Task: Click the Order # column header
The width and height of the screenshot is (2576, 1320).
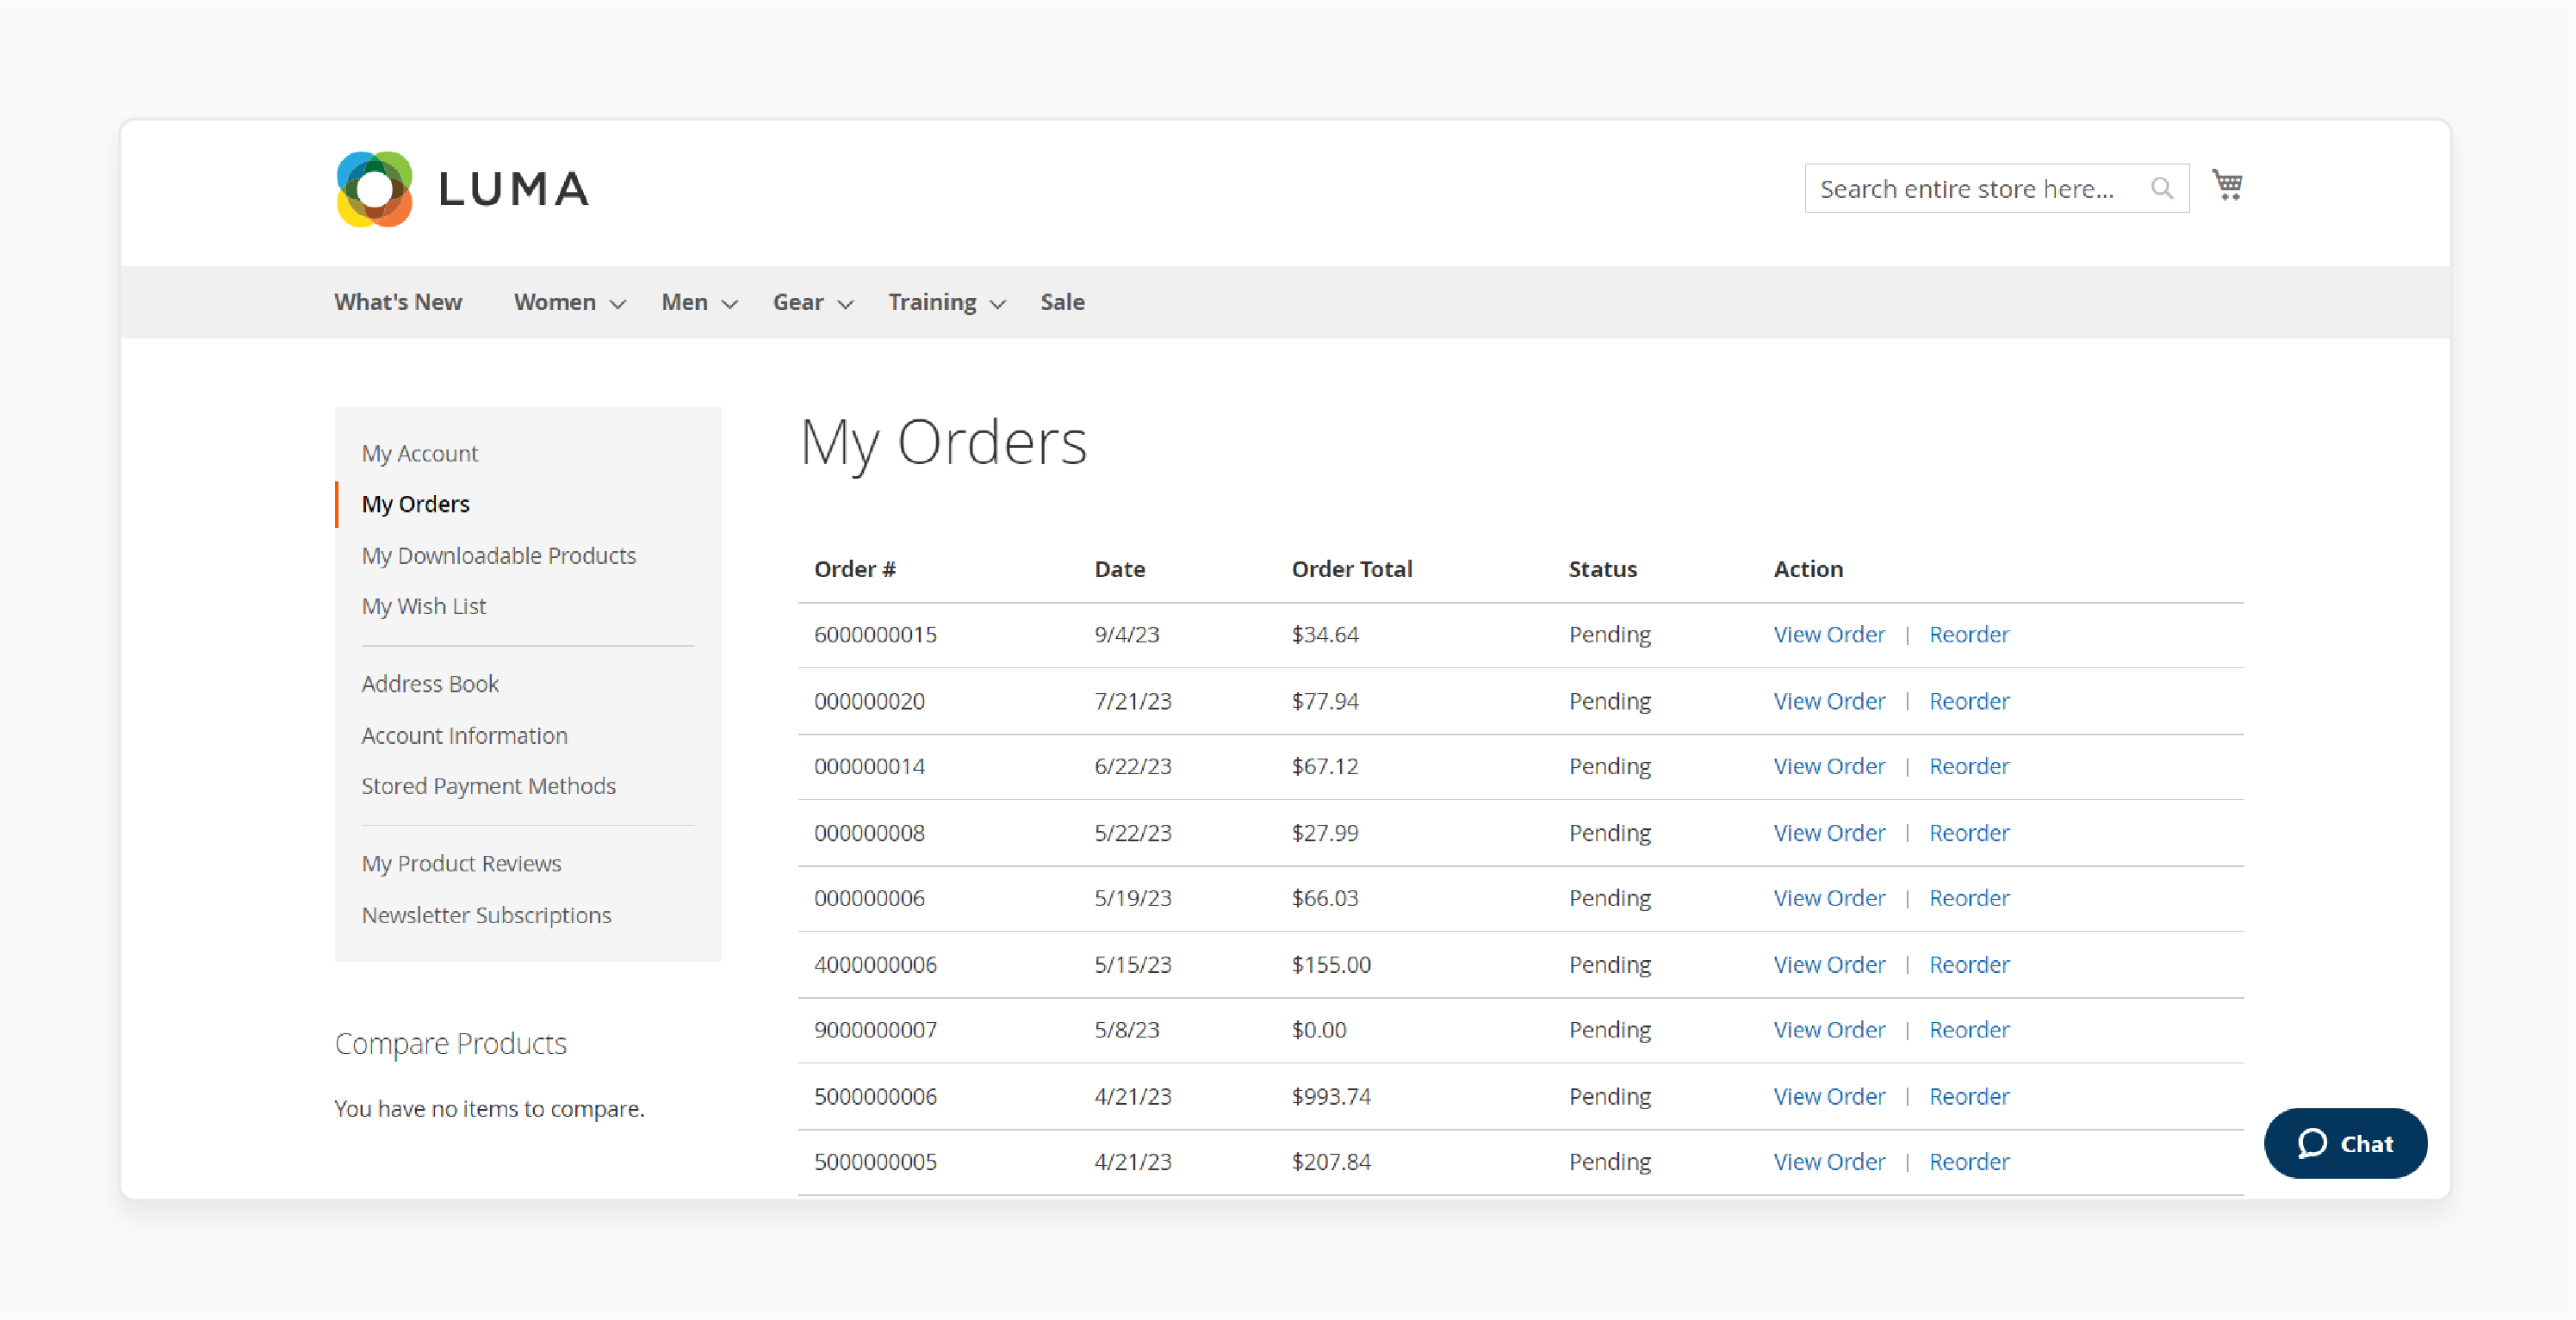Action: pyautogui.click(x=855, y=569)
